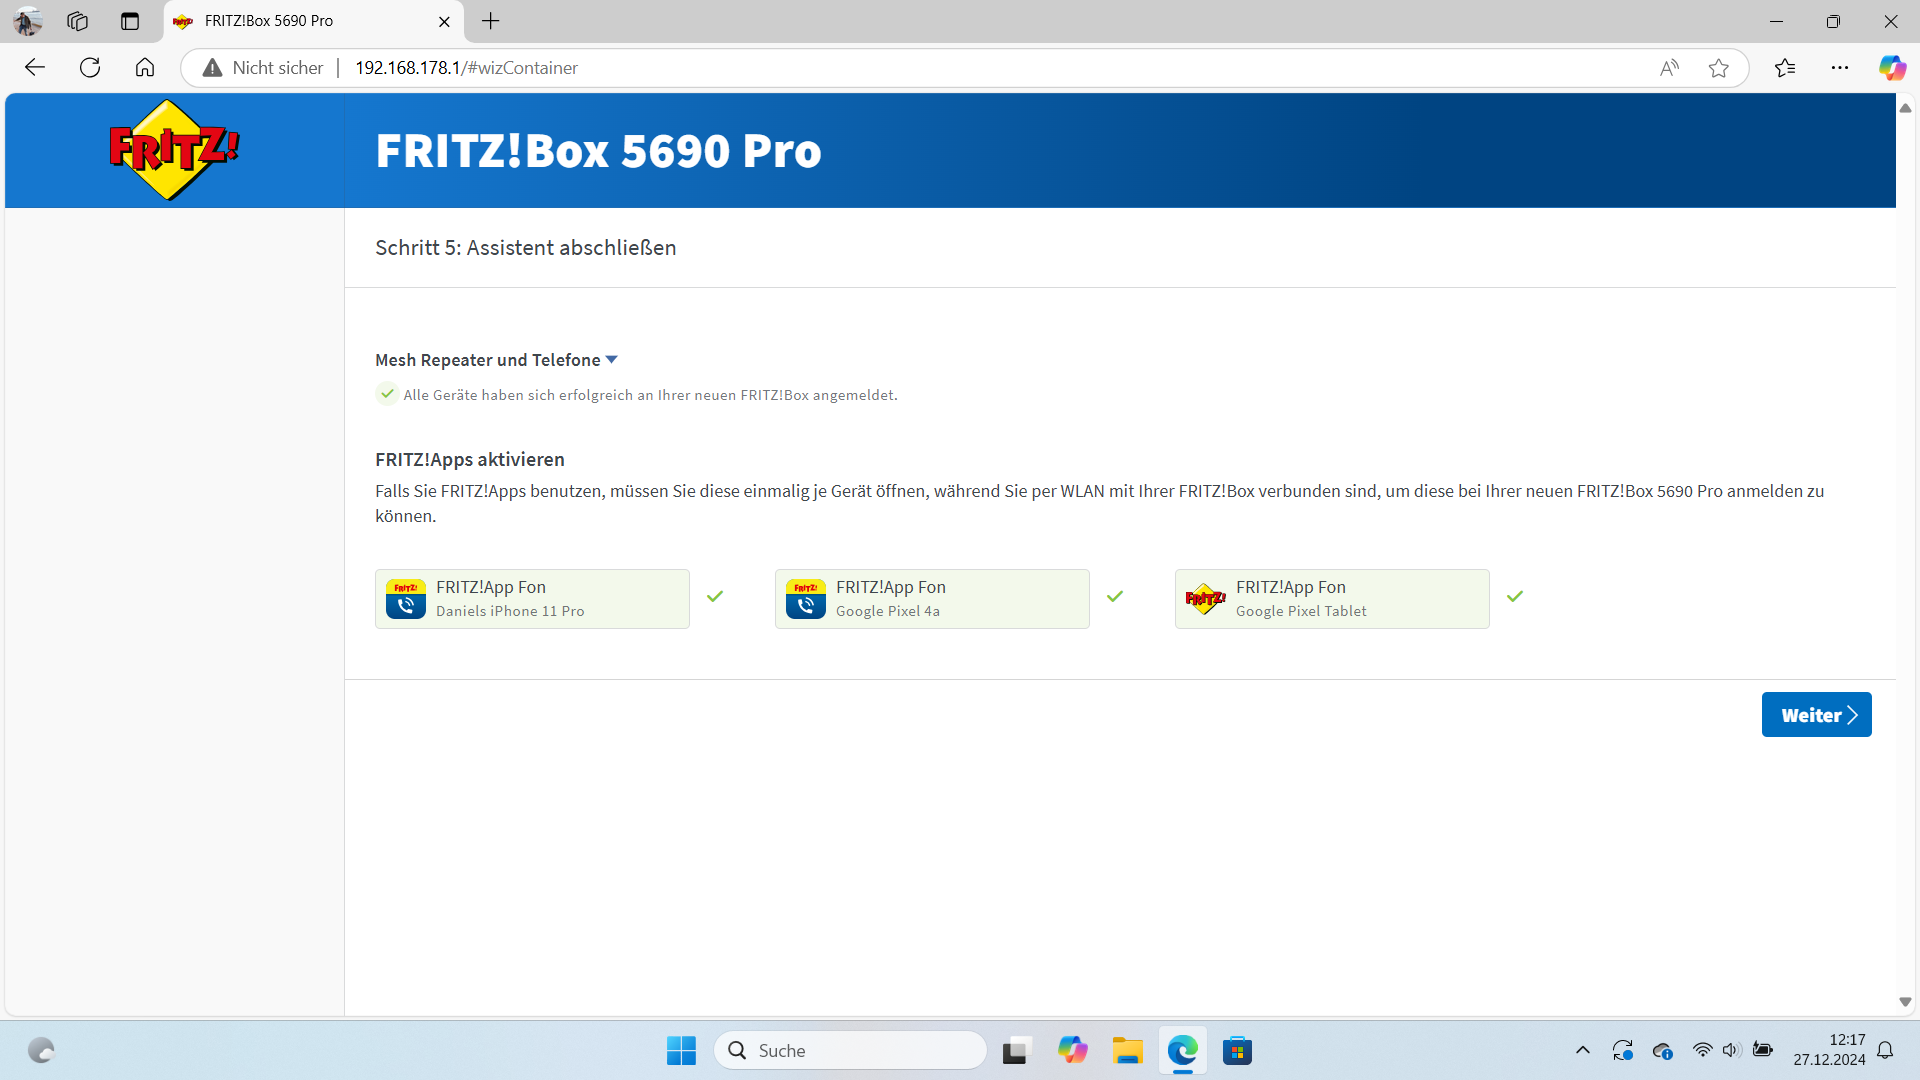Click the Weiter button
This screenshot has width=1920, height=1080.
click(x=1816, y=715)
